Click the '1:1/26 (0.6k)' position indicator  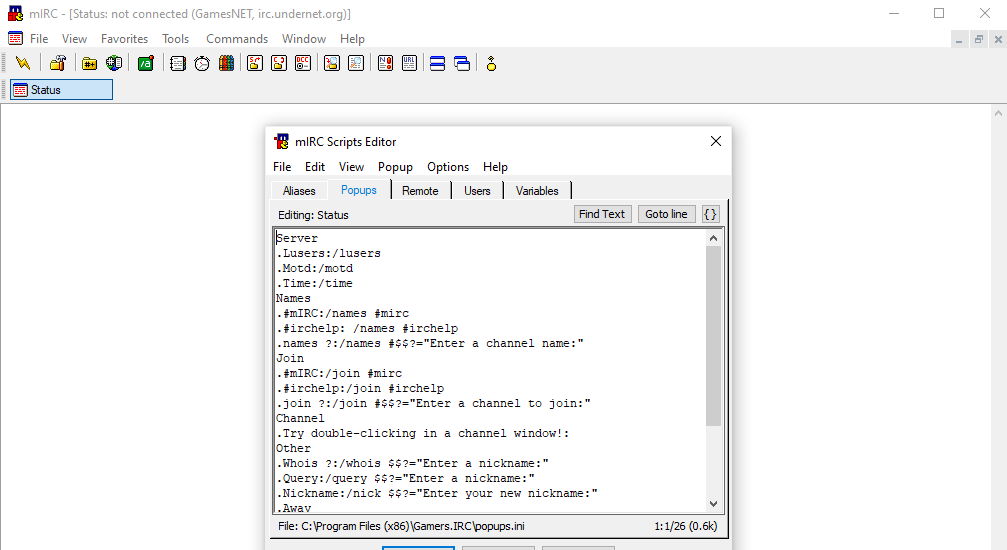pyautogui.click(x=686, y=526)
